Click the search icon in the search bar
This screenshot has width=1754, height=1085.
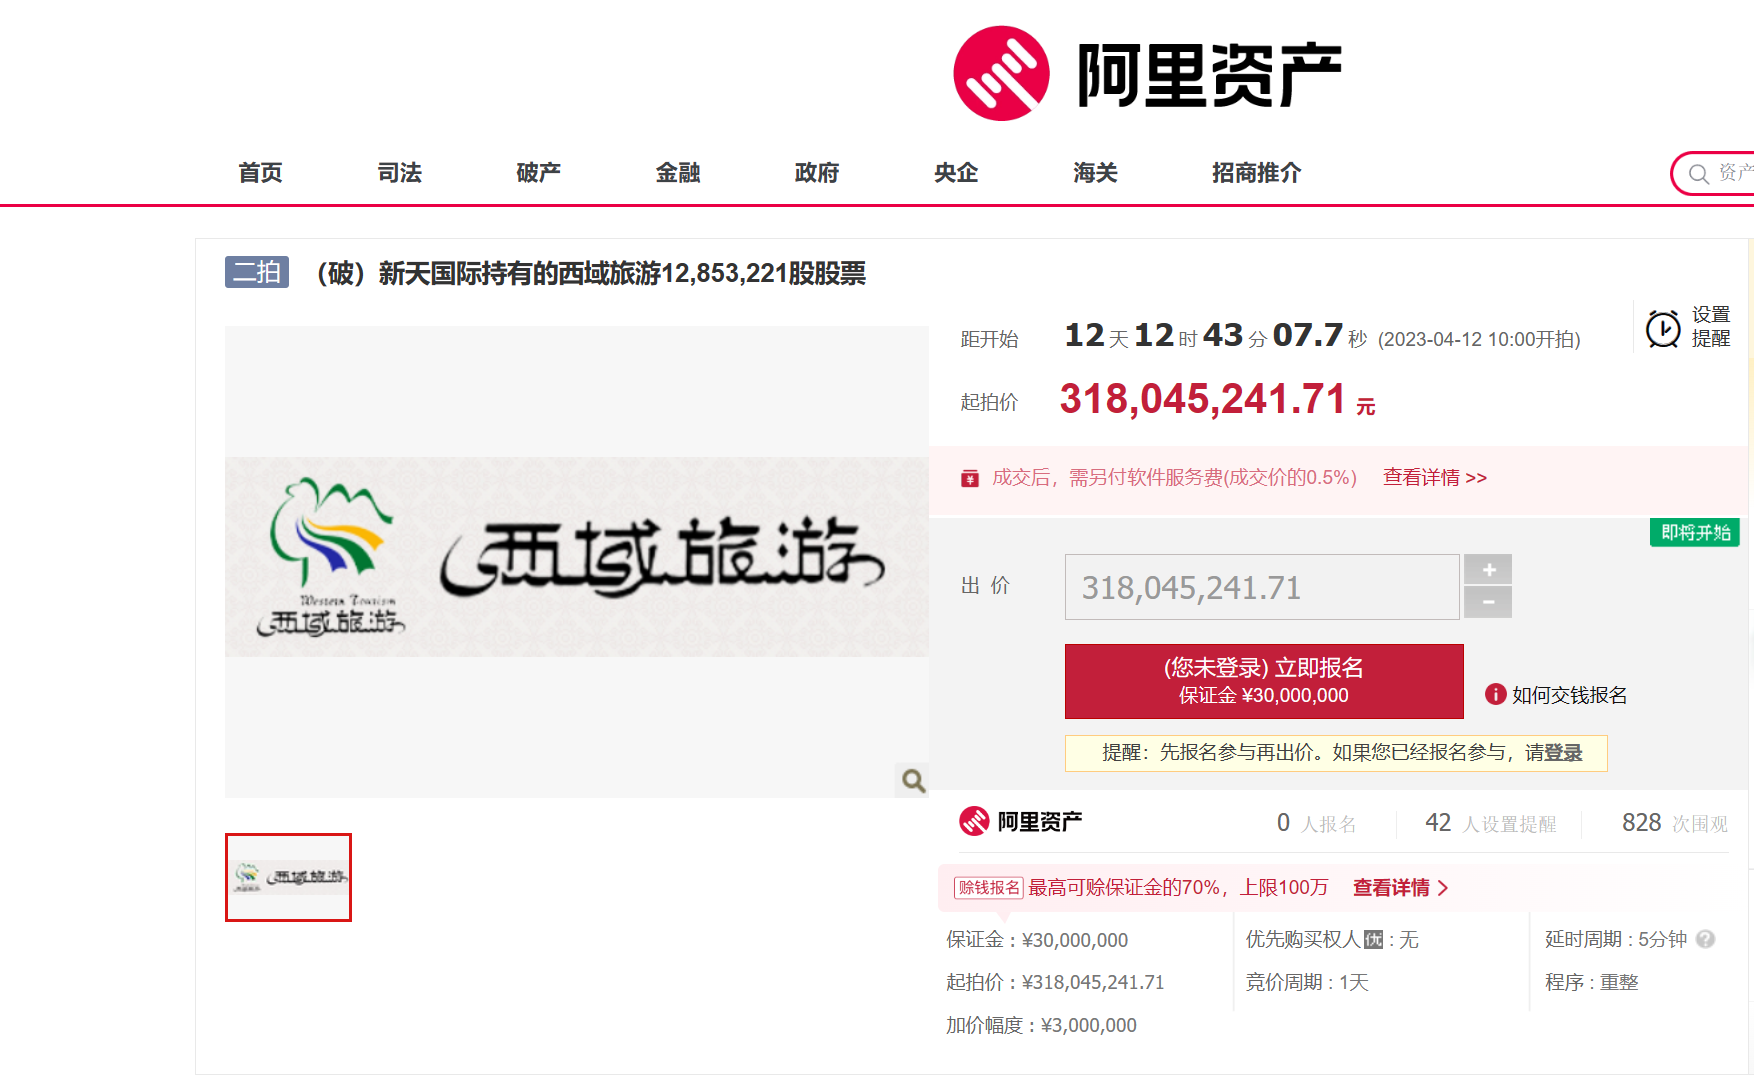coord(1697,173)
